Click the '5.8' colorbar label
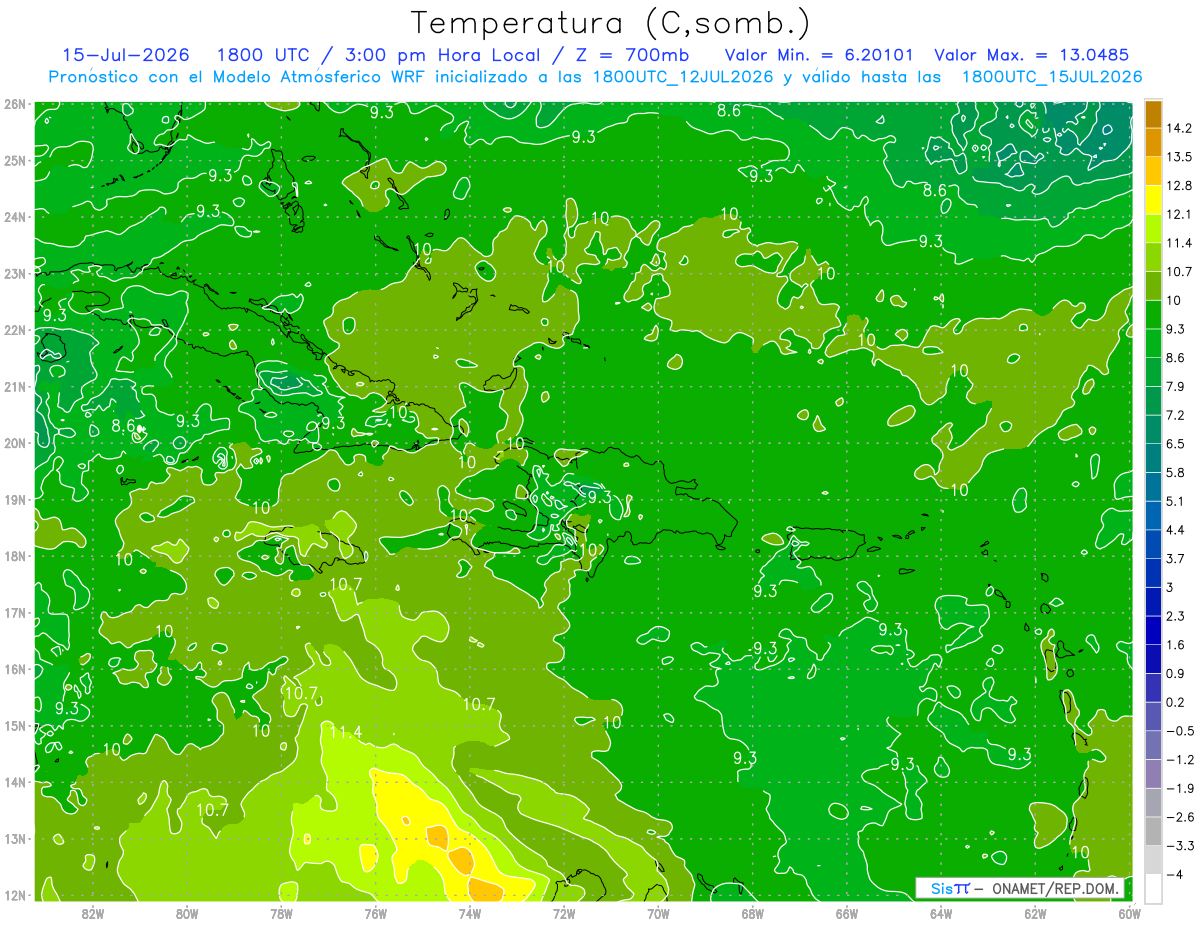 click(1175, 472)
